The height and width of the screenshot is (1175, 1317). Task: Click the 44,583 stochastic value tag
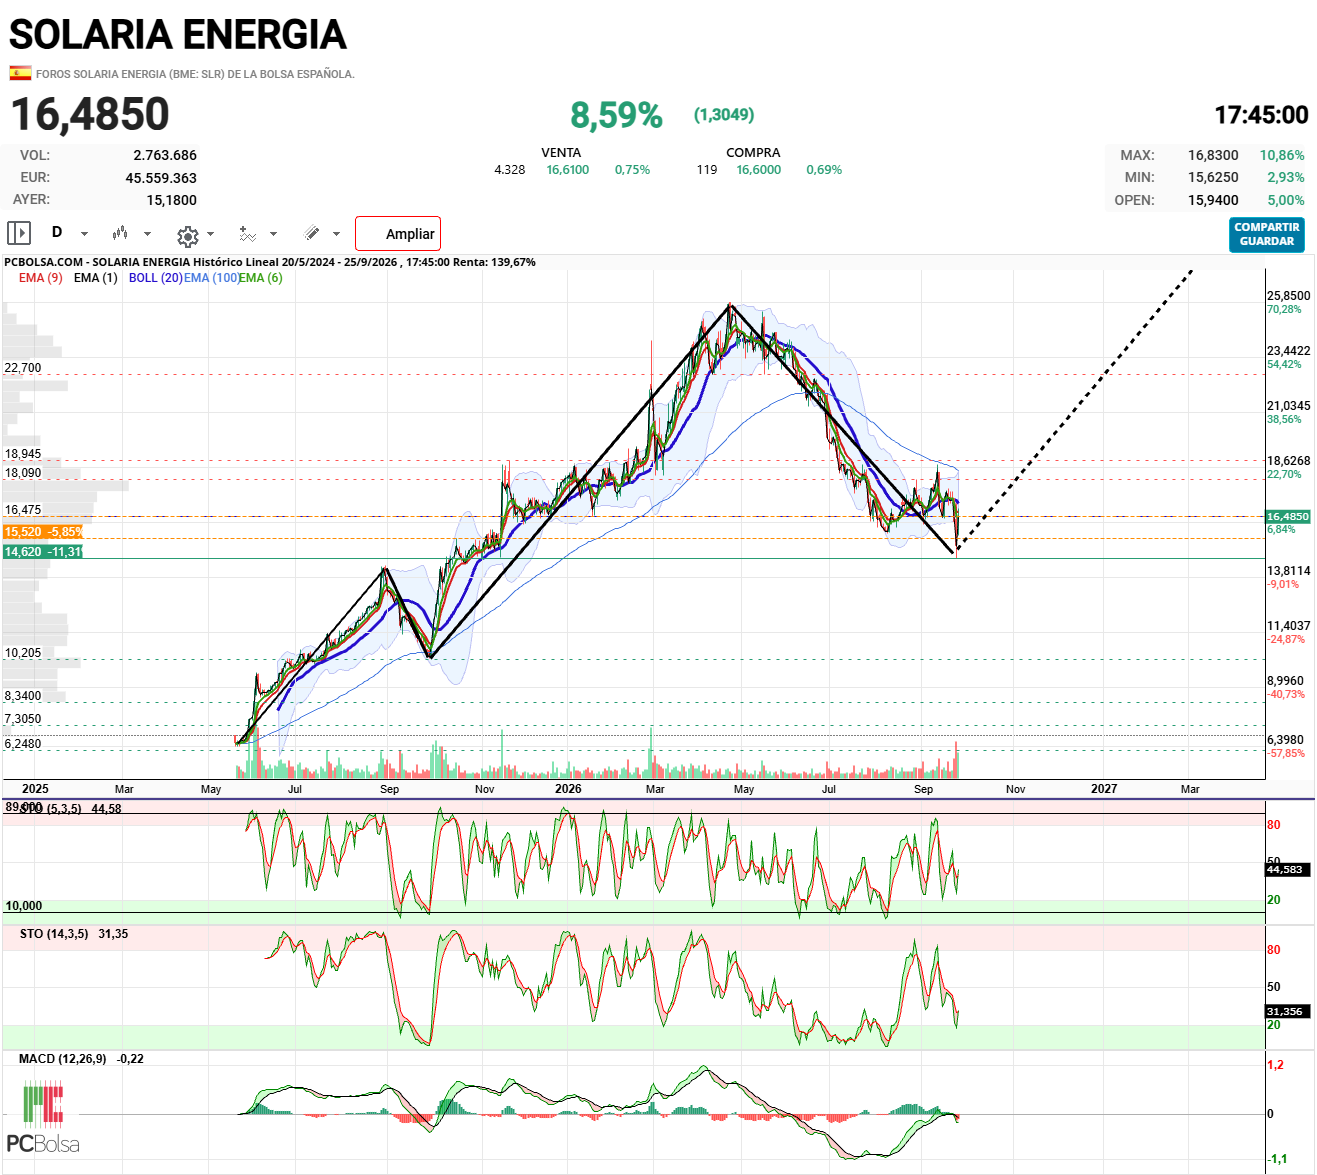1285,869
